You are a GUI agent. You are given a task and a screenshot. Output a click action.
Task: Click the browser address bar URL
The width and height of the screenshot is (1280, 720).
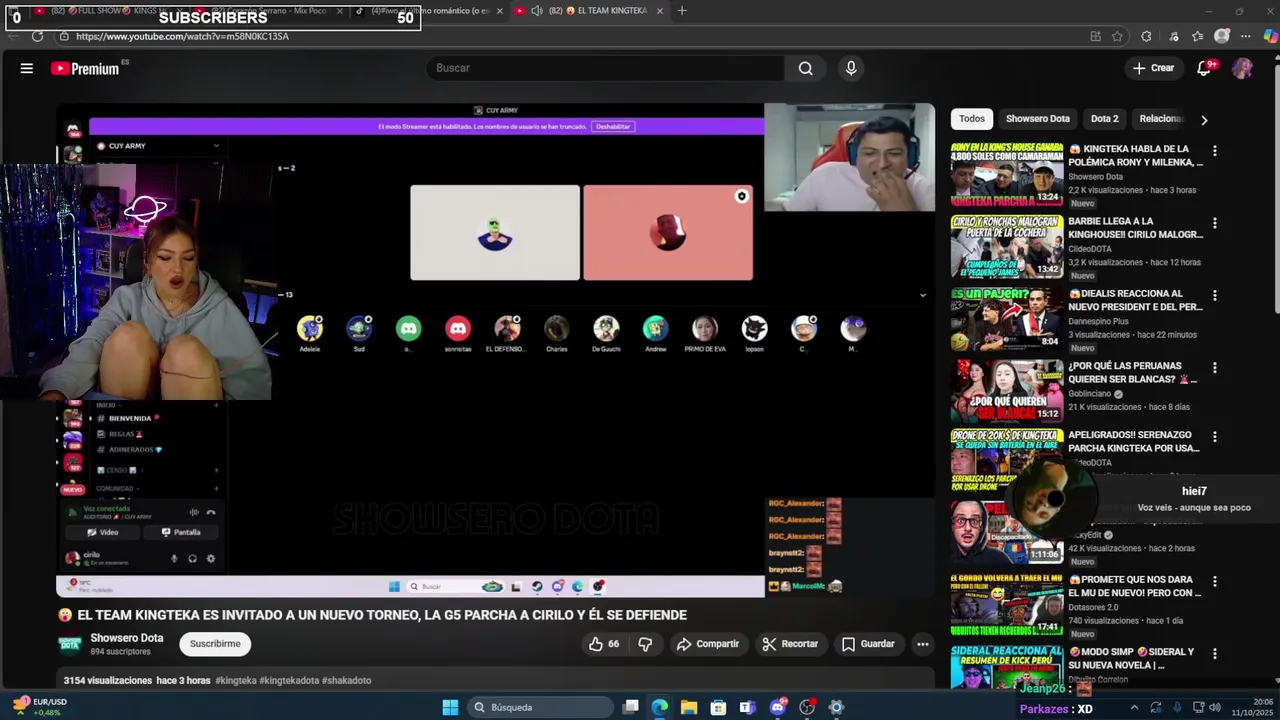pyautogui.click(x=182, y=36)
